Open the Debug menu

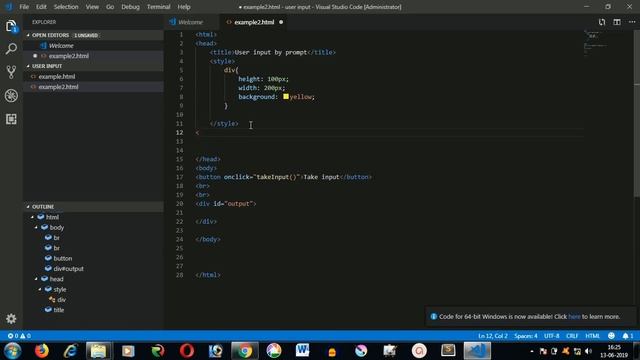tap(130, 7)
